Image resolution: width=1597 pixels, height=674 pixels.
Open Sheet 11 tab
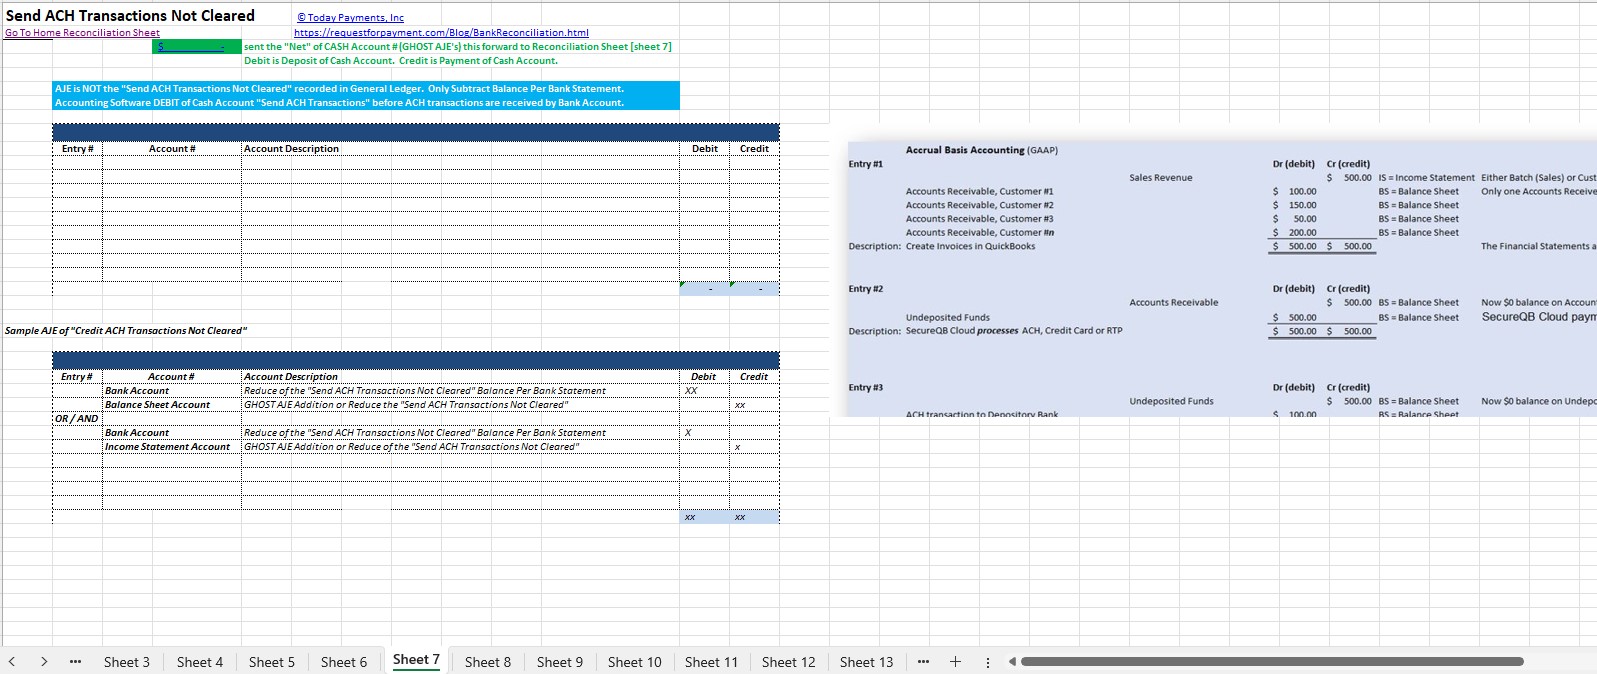(711, 662)
